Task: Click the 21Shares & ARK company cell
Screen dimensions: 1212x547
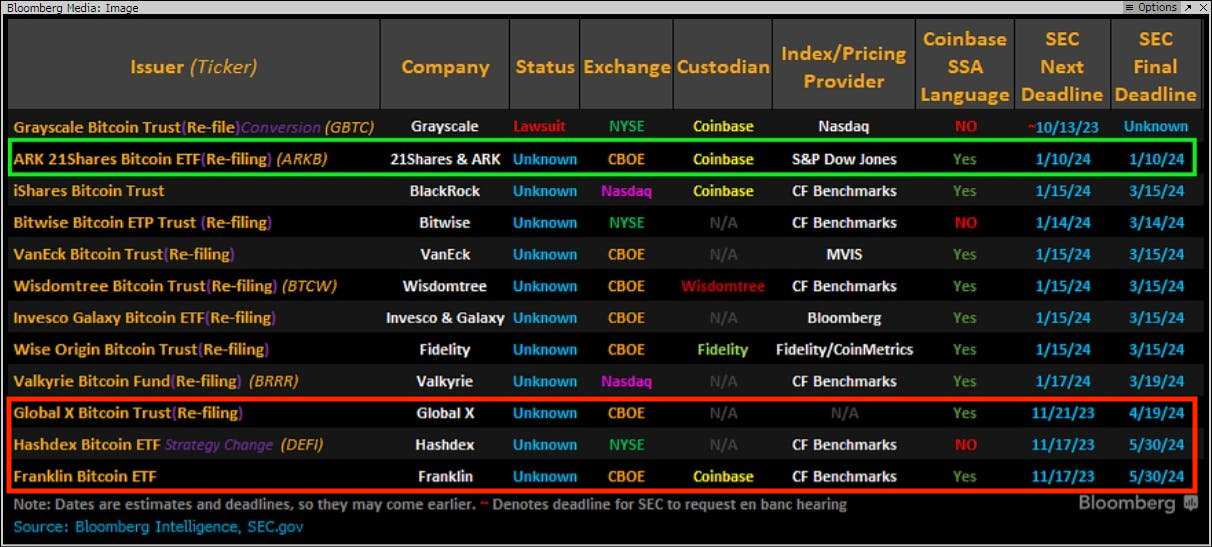Action: point(445,159)
